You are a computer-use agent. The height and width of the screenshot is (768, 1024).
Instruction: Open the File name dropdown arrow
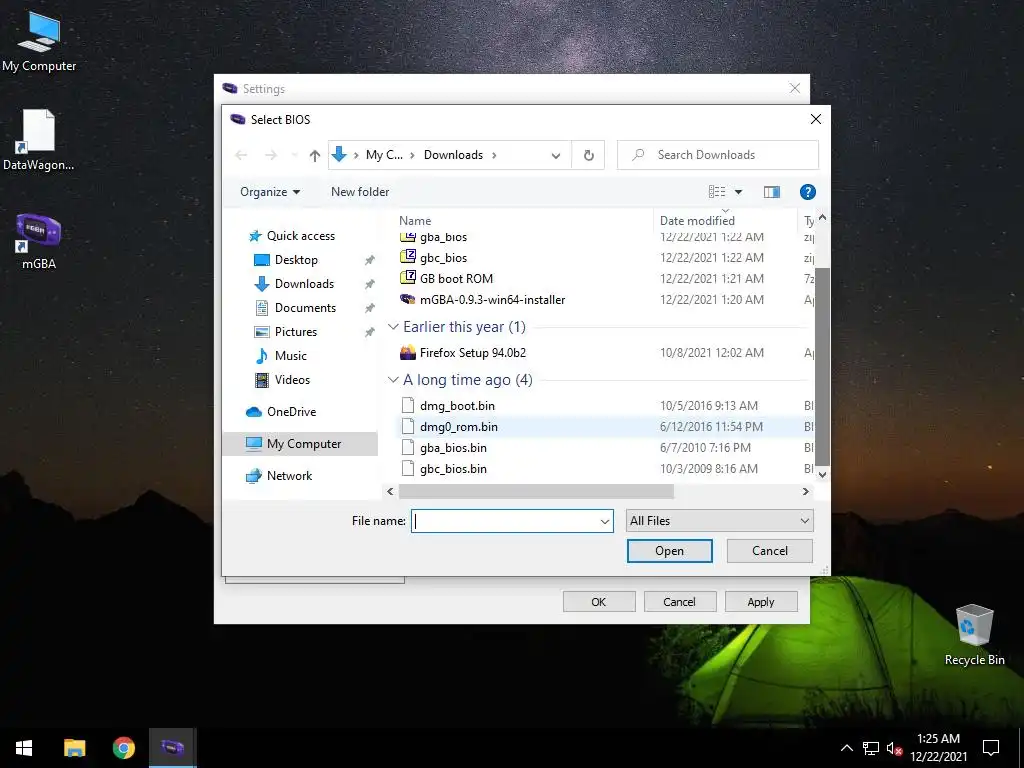[x=605, y=521]
